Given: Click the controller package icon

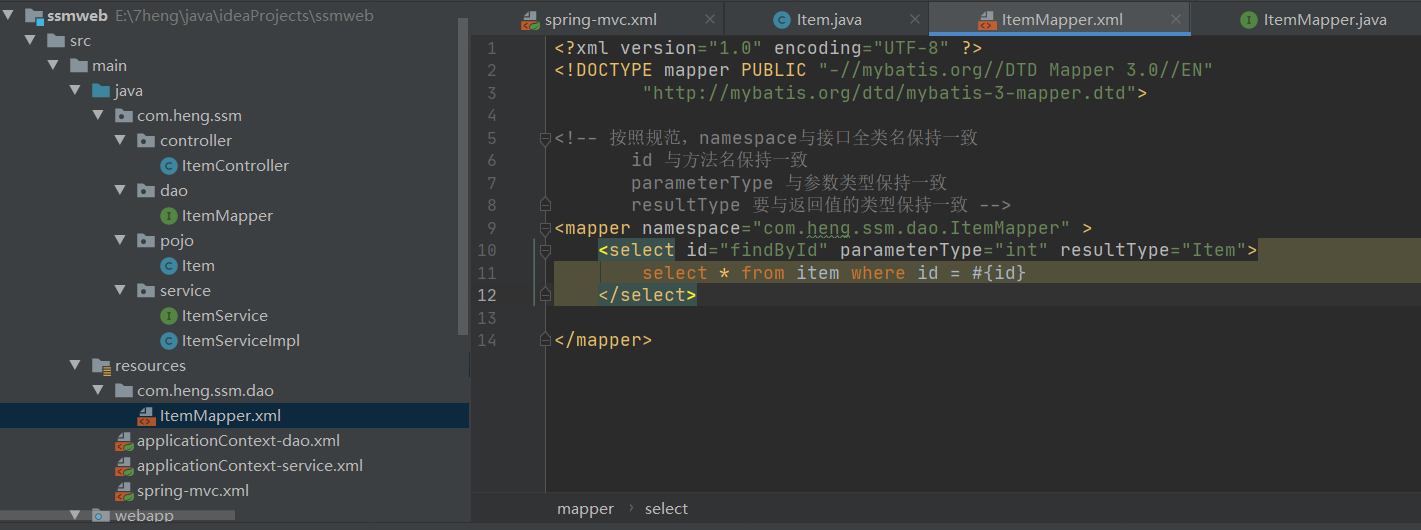Looking at the screenshot, I should (x=146, y=141).
